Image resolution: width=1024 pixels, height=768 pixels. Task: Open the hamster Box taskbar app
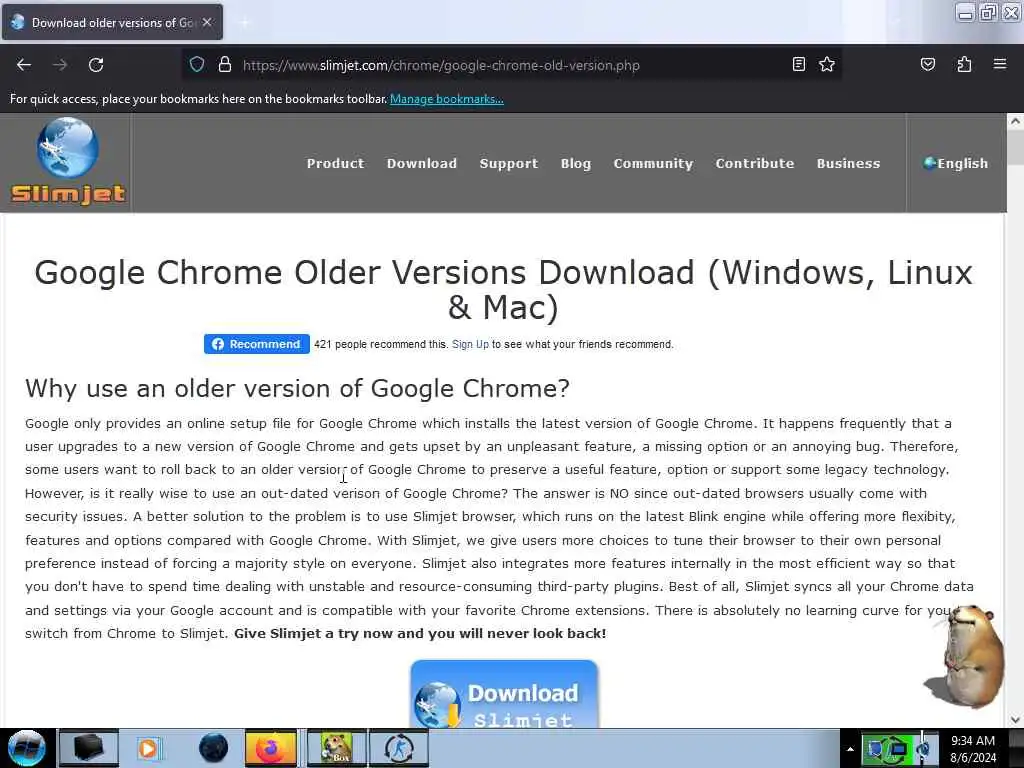(336, 748)
